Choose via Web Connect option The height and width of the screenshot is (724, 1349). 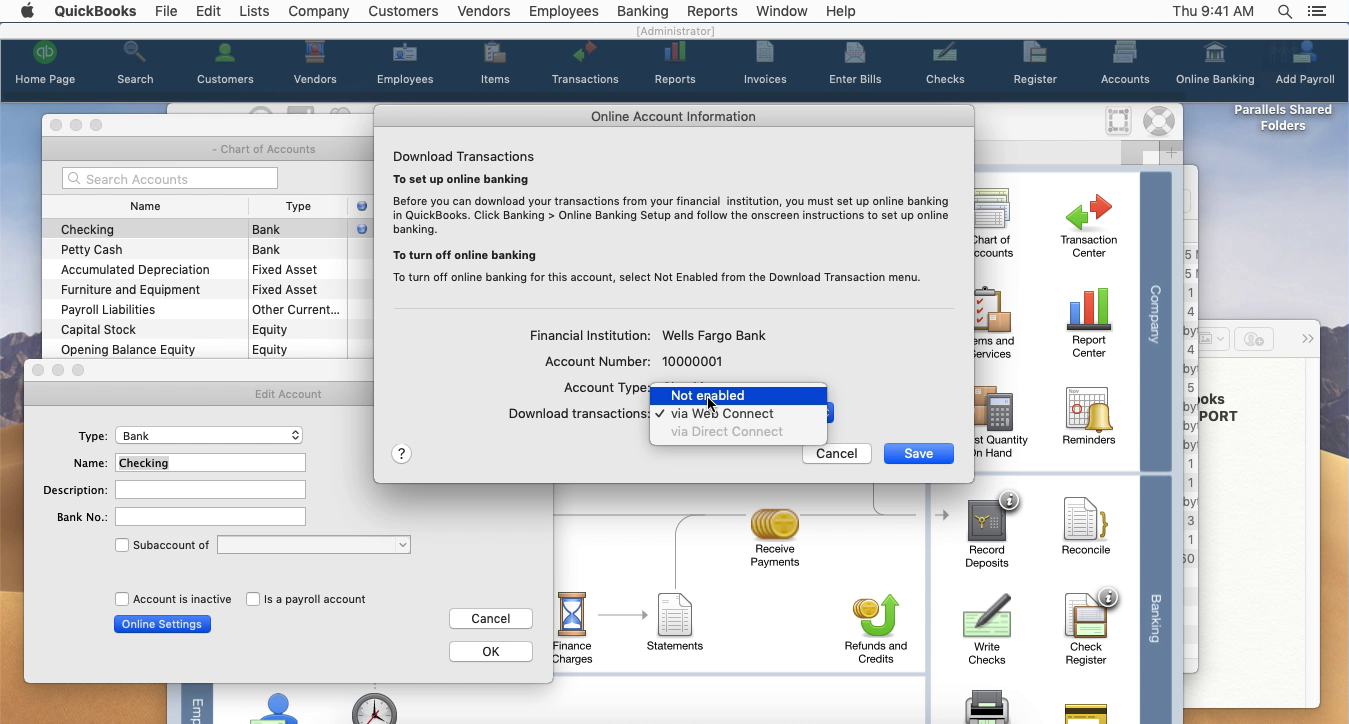point(738,413)
